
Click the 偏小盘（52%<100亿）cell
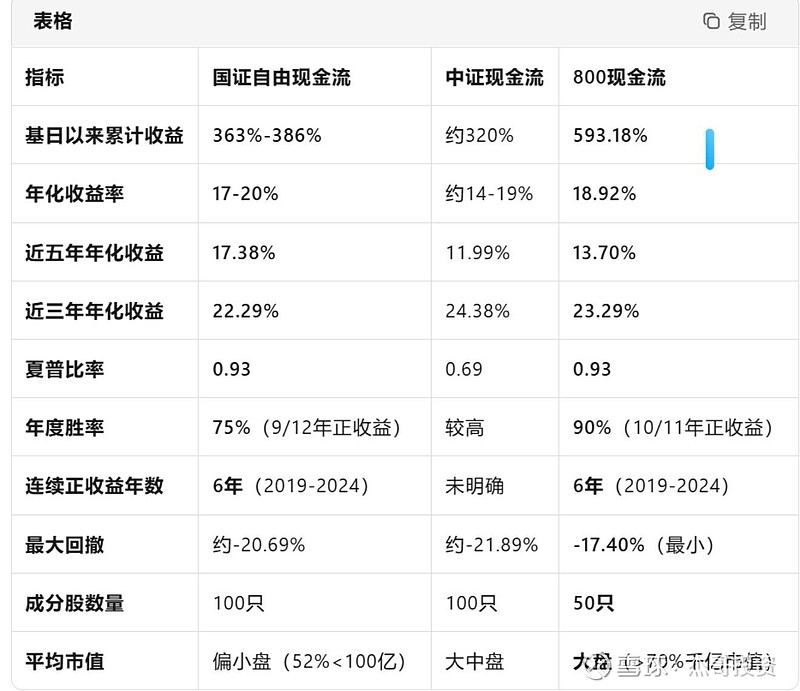click(308, 661)
